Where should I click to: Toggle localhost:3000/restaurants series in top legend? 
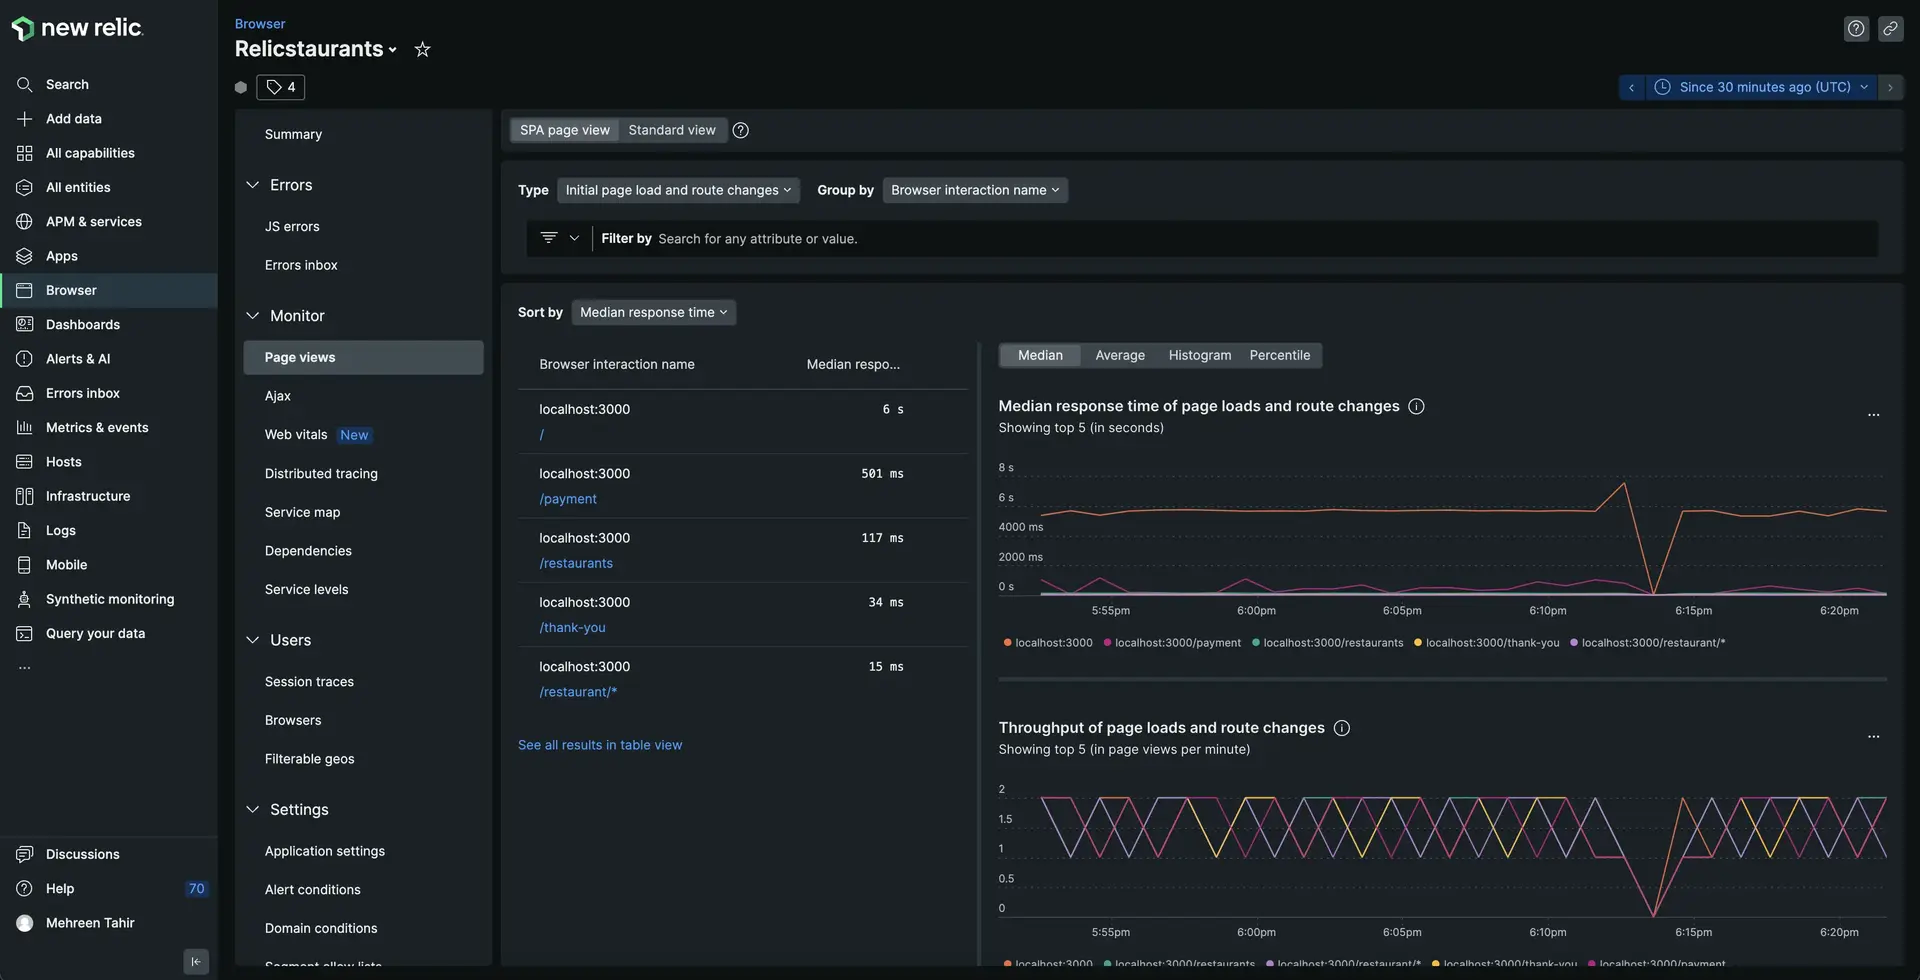(x=1328, y=643)
